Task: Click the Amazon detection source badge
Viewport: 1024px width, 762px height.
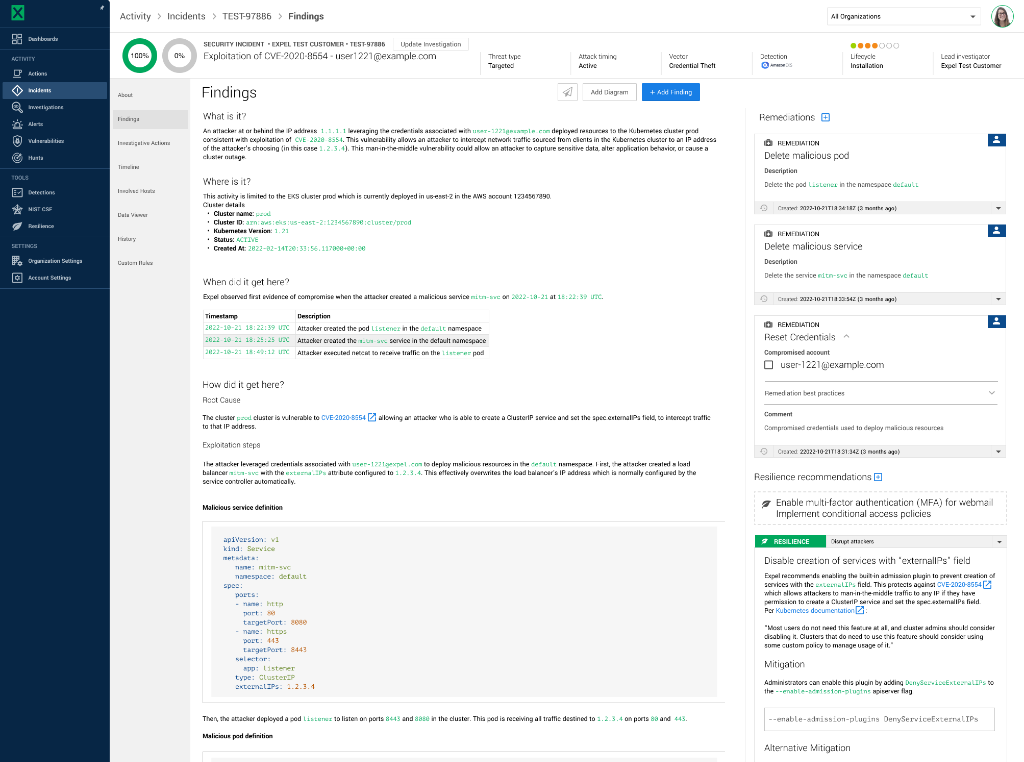Action: 776,65
